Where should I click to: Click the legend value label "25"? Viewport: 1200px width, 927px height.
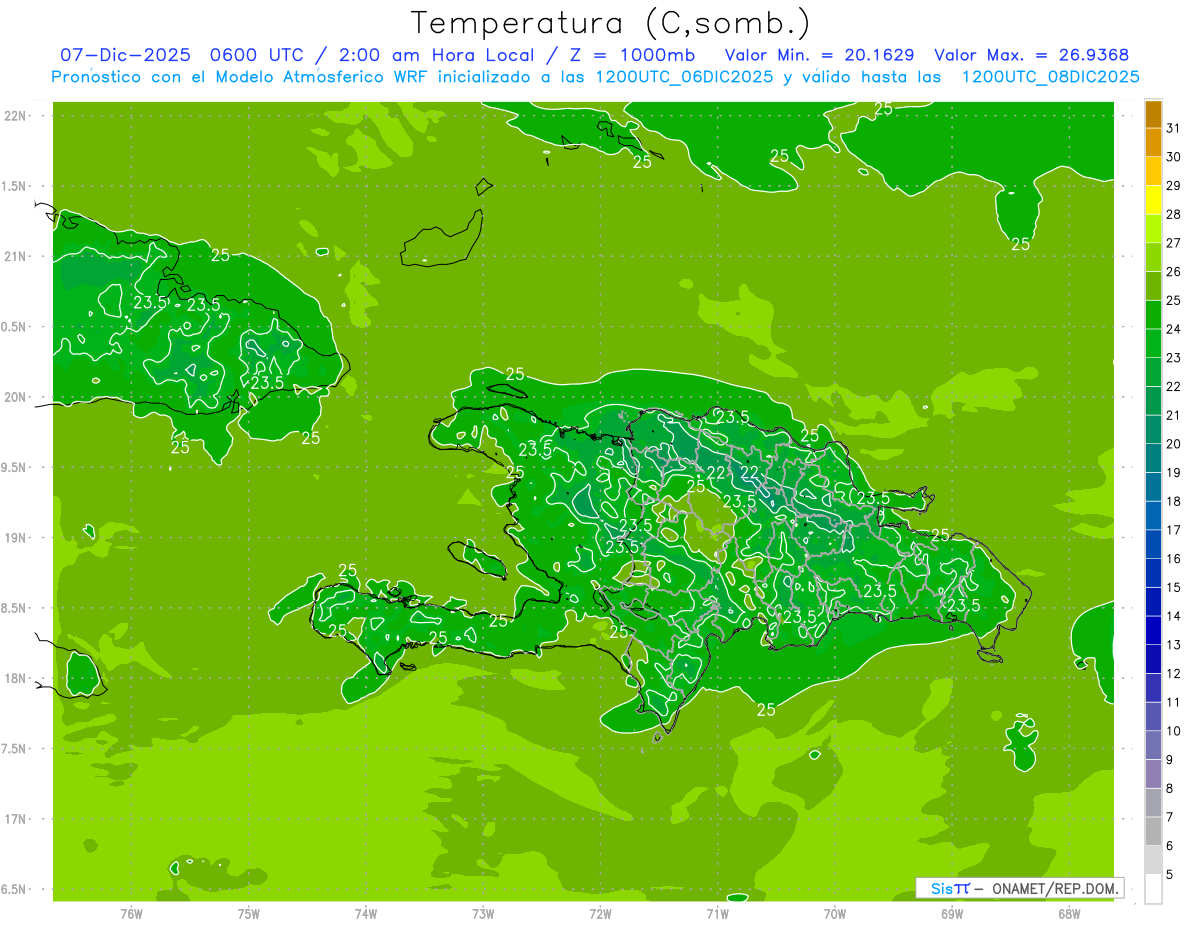[x=1174, y=300]
